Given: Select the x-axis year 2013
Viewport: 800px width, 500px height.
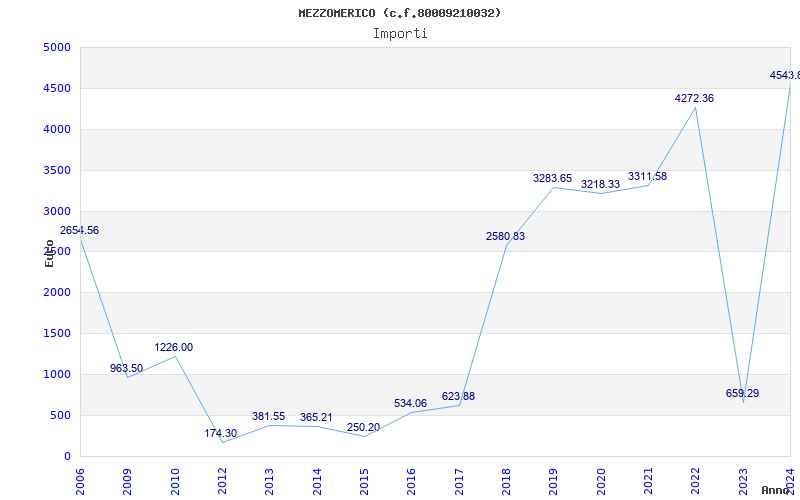Looking at the screenshot, I should pos(269,482).
